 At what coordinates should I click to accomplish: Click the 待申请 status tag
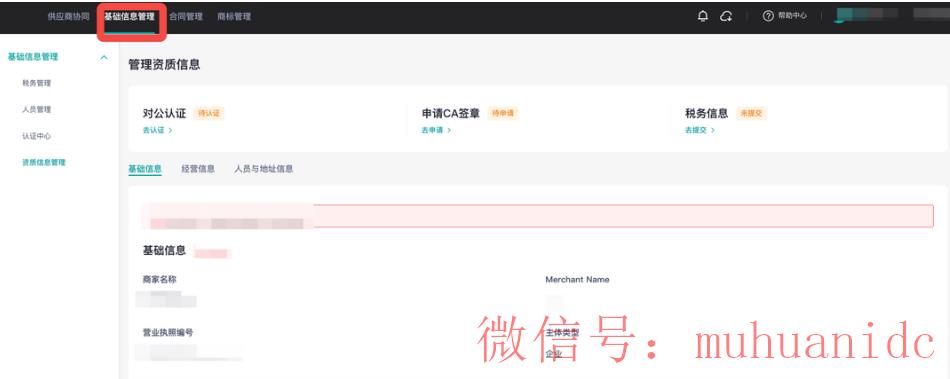[x=503, y=113]
